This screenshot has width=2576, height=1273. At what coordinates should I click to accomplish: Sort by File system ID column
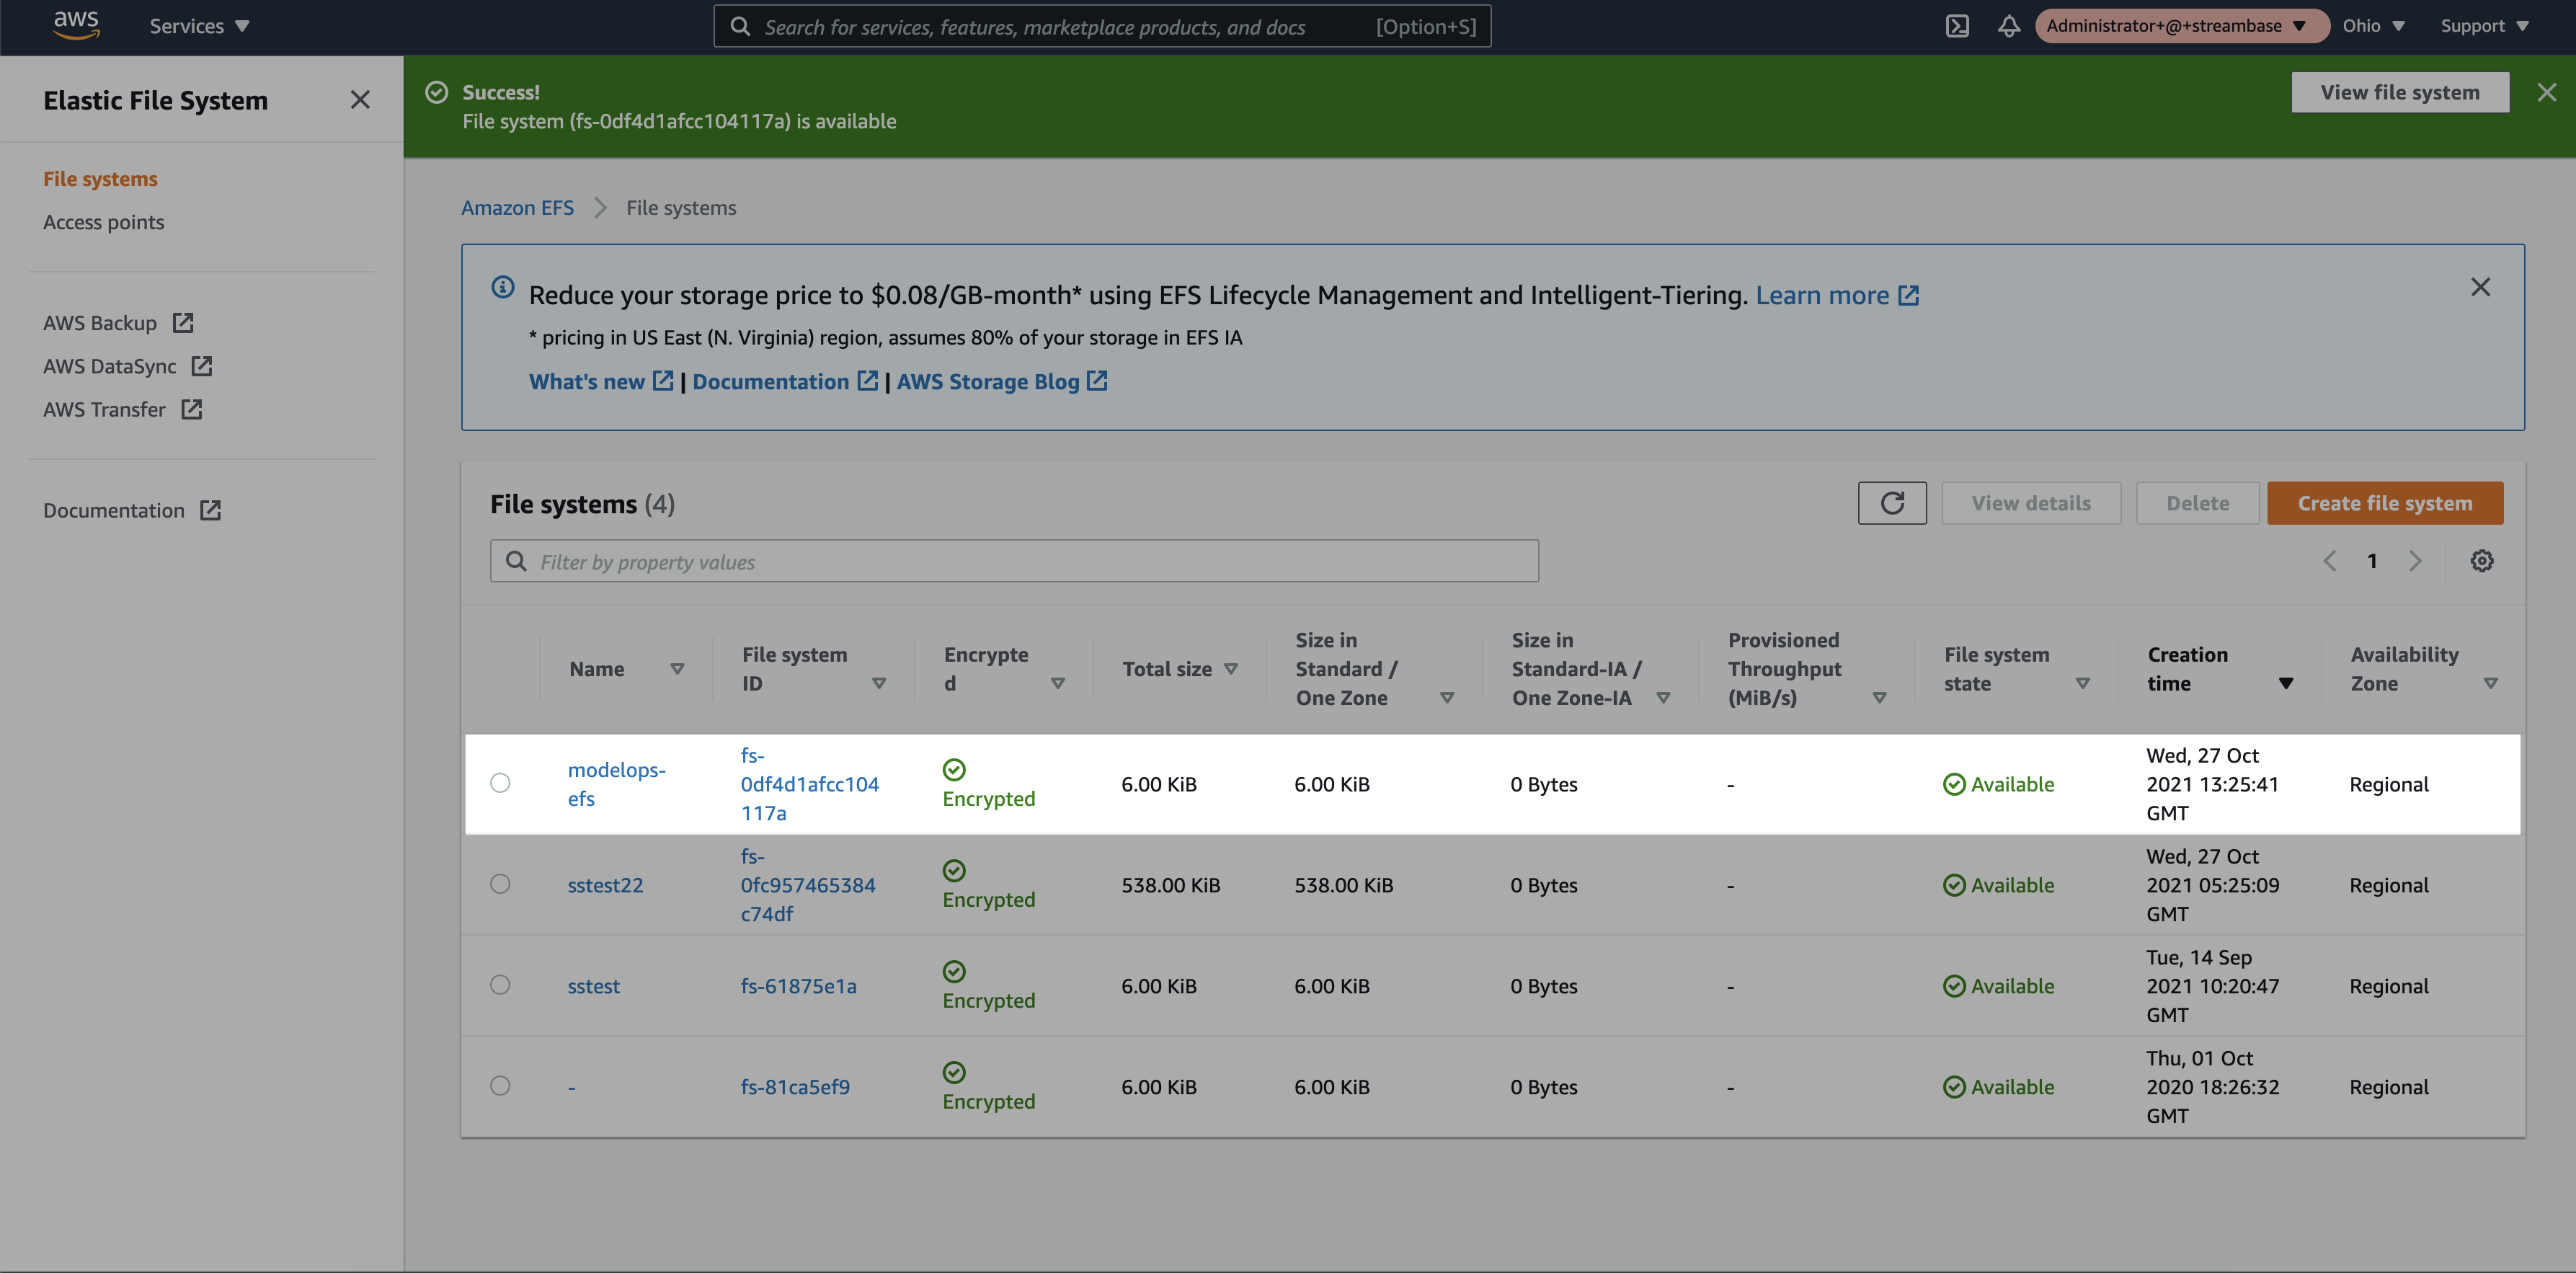point(879,684)
